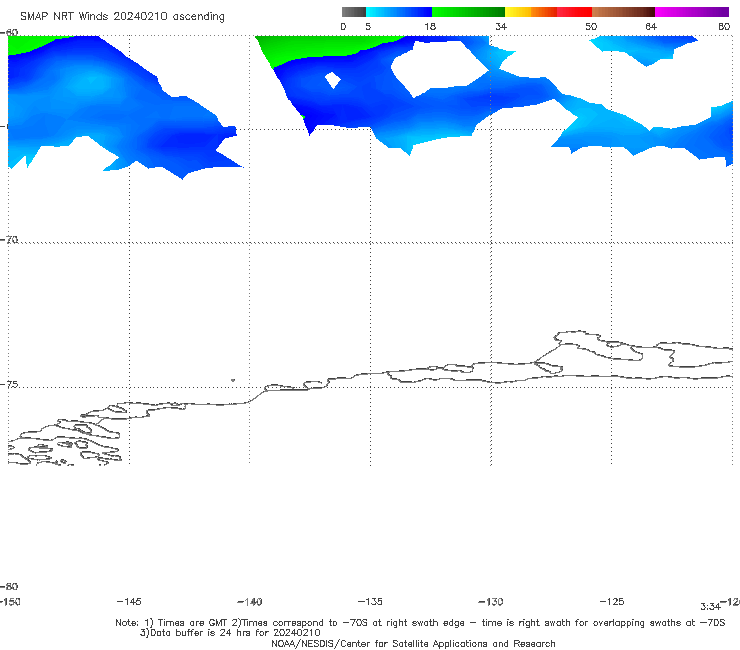Click the green segment of the wind legend
740x650 pixels.
(468, 12)
